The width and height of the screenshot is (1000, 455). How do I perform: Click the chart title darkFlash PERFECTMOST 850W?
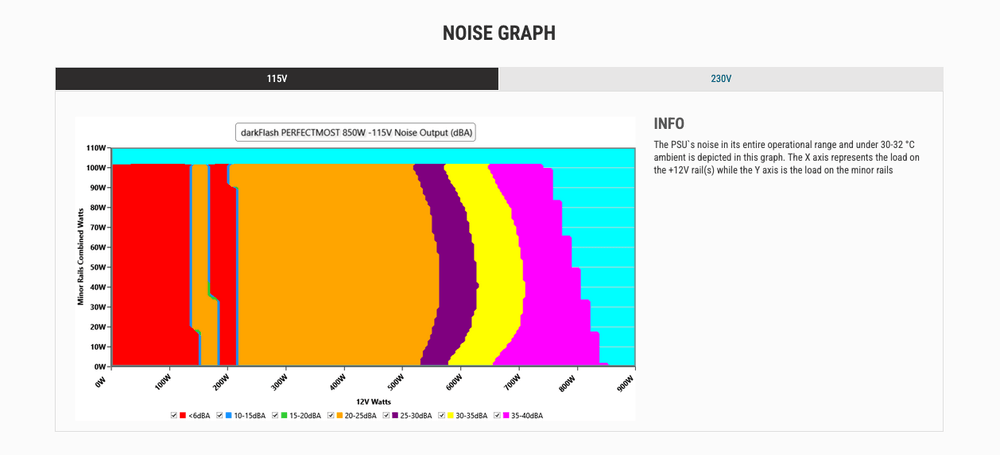(x=357, y=132)
